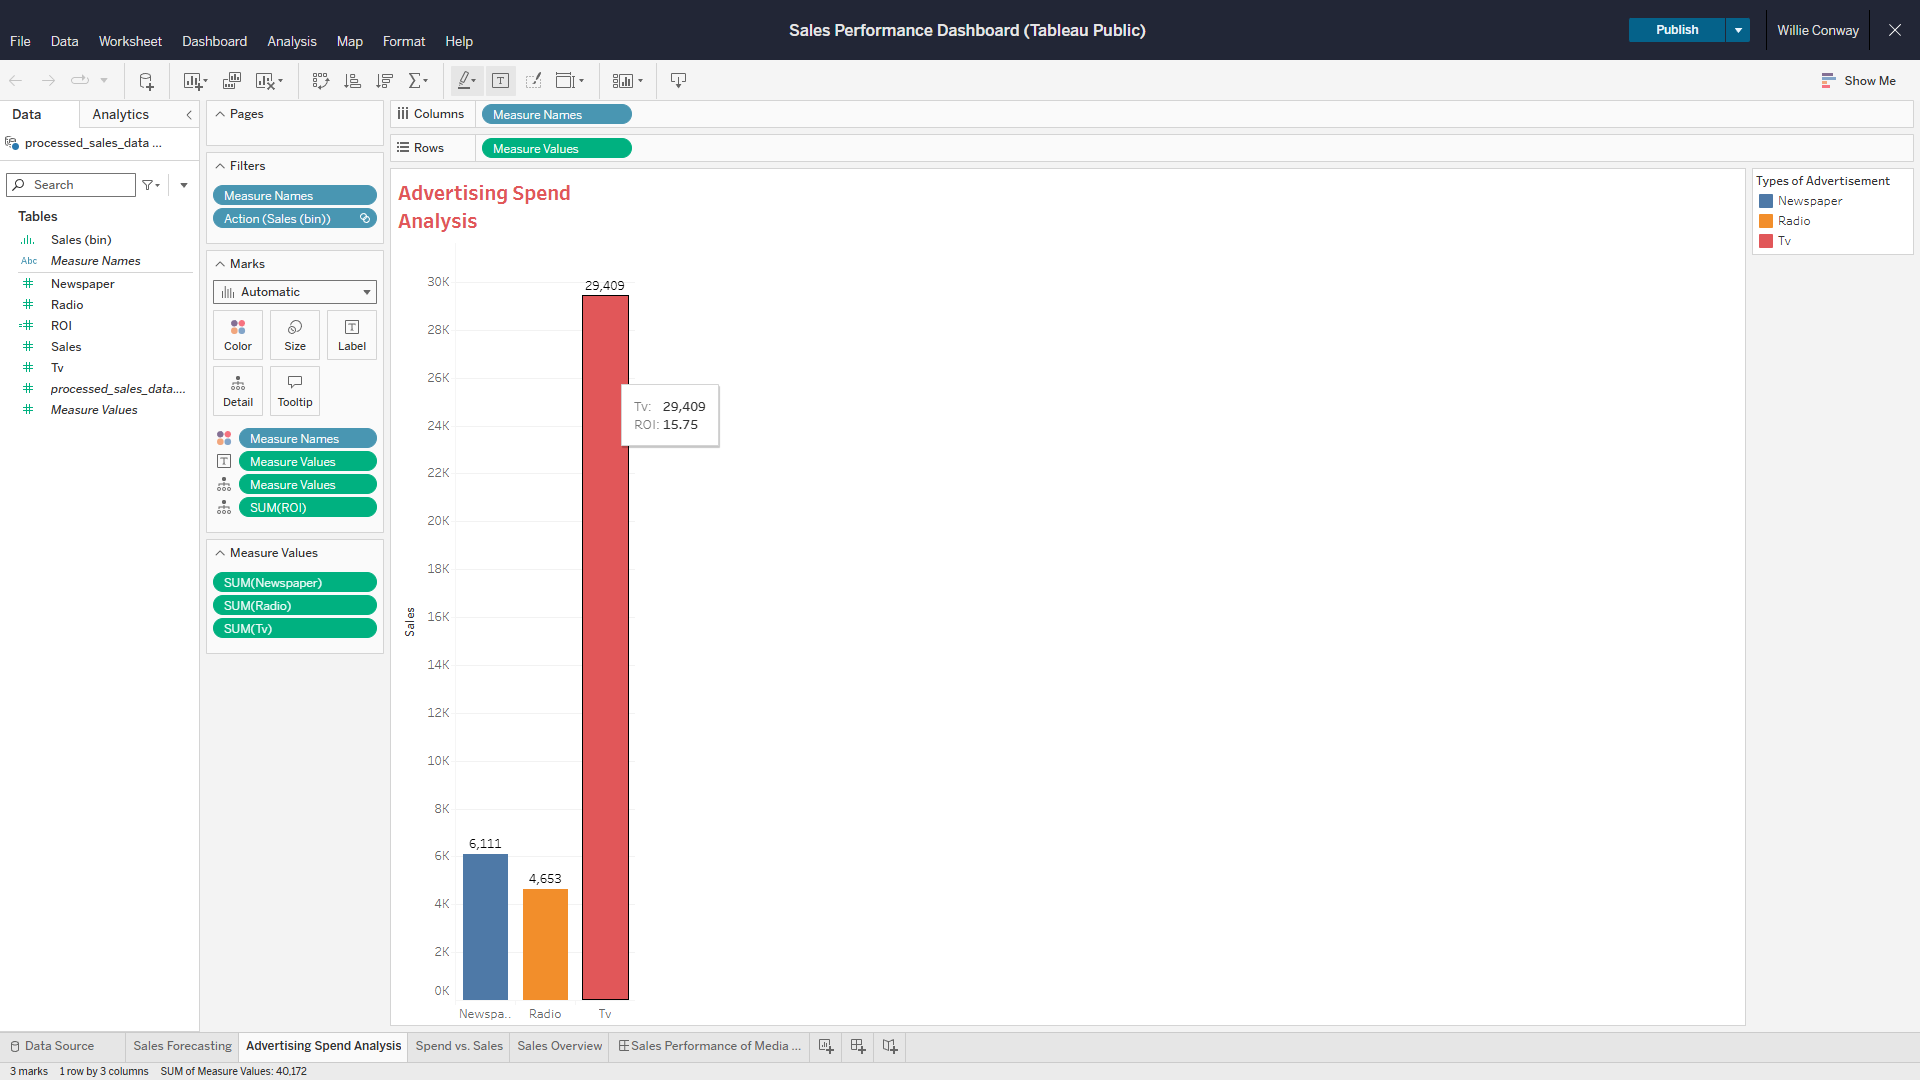Image resolution: width=1920 pixels, height=1080 pixels.
Task: Click the Color button in Marks card
Action: point(238,334)
